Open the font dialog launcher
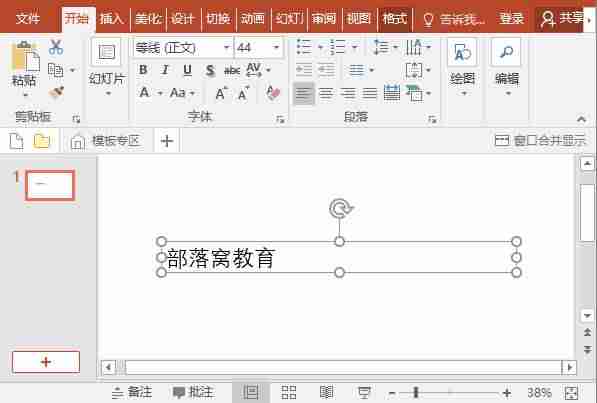The width and height of the screenshot is (597, 403). [280, 120]
